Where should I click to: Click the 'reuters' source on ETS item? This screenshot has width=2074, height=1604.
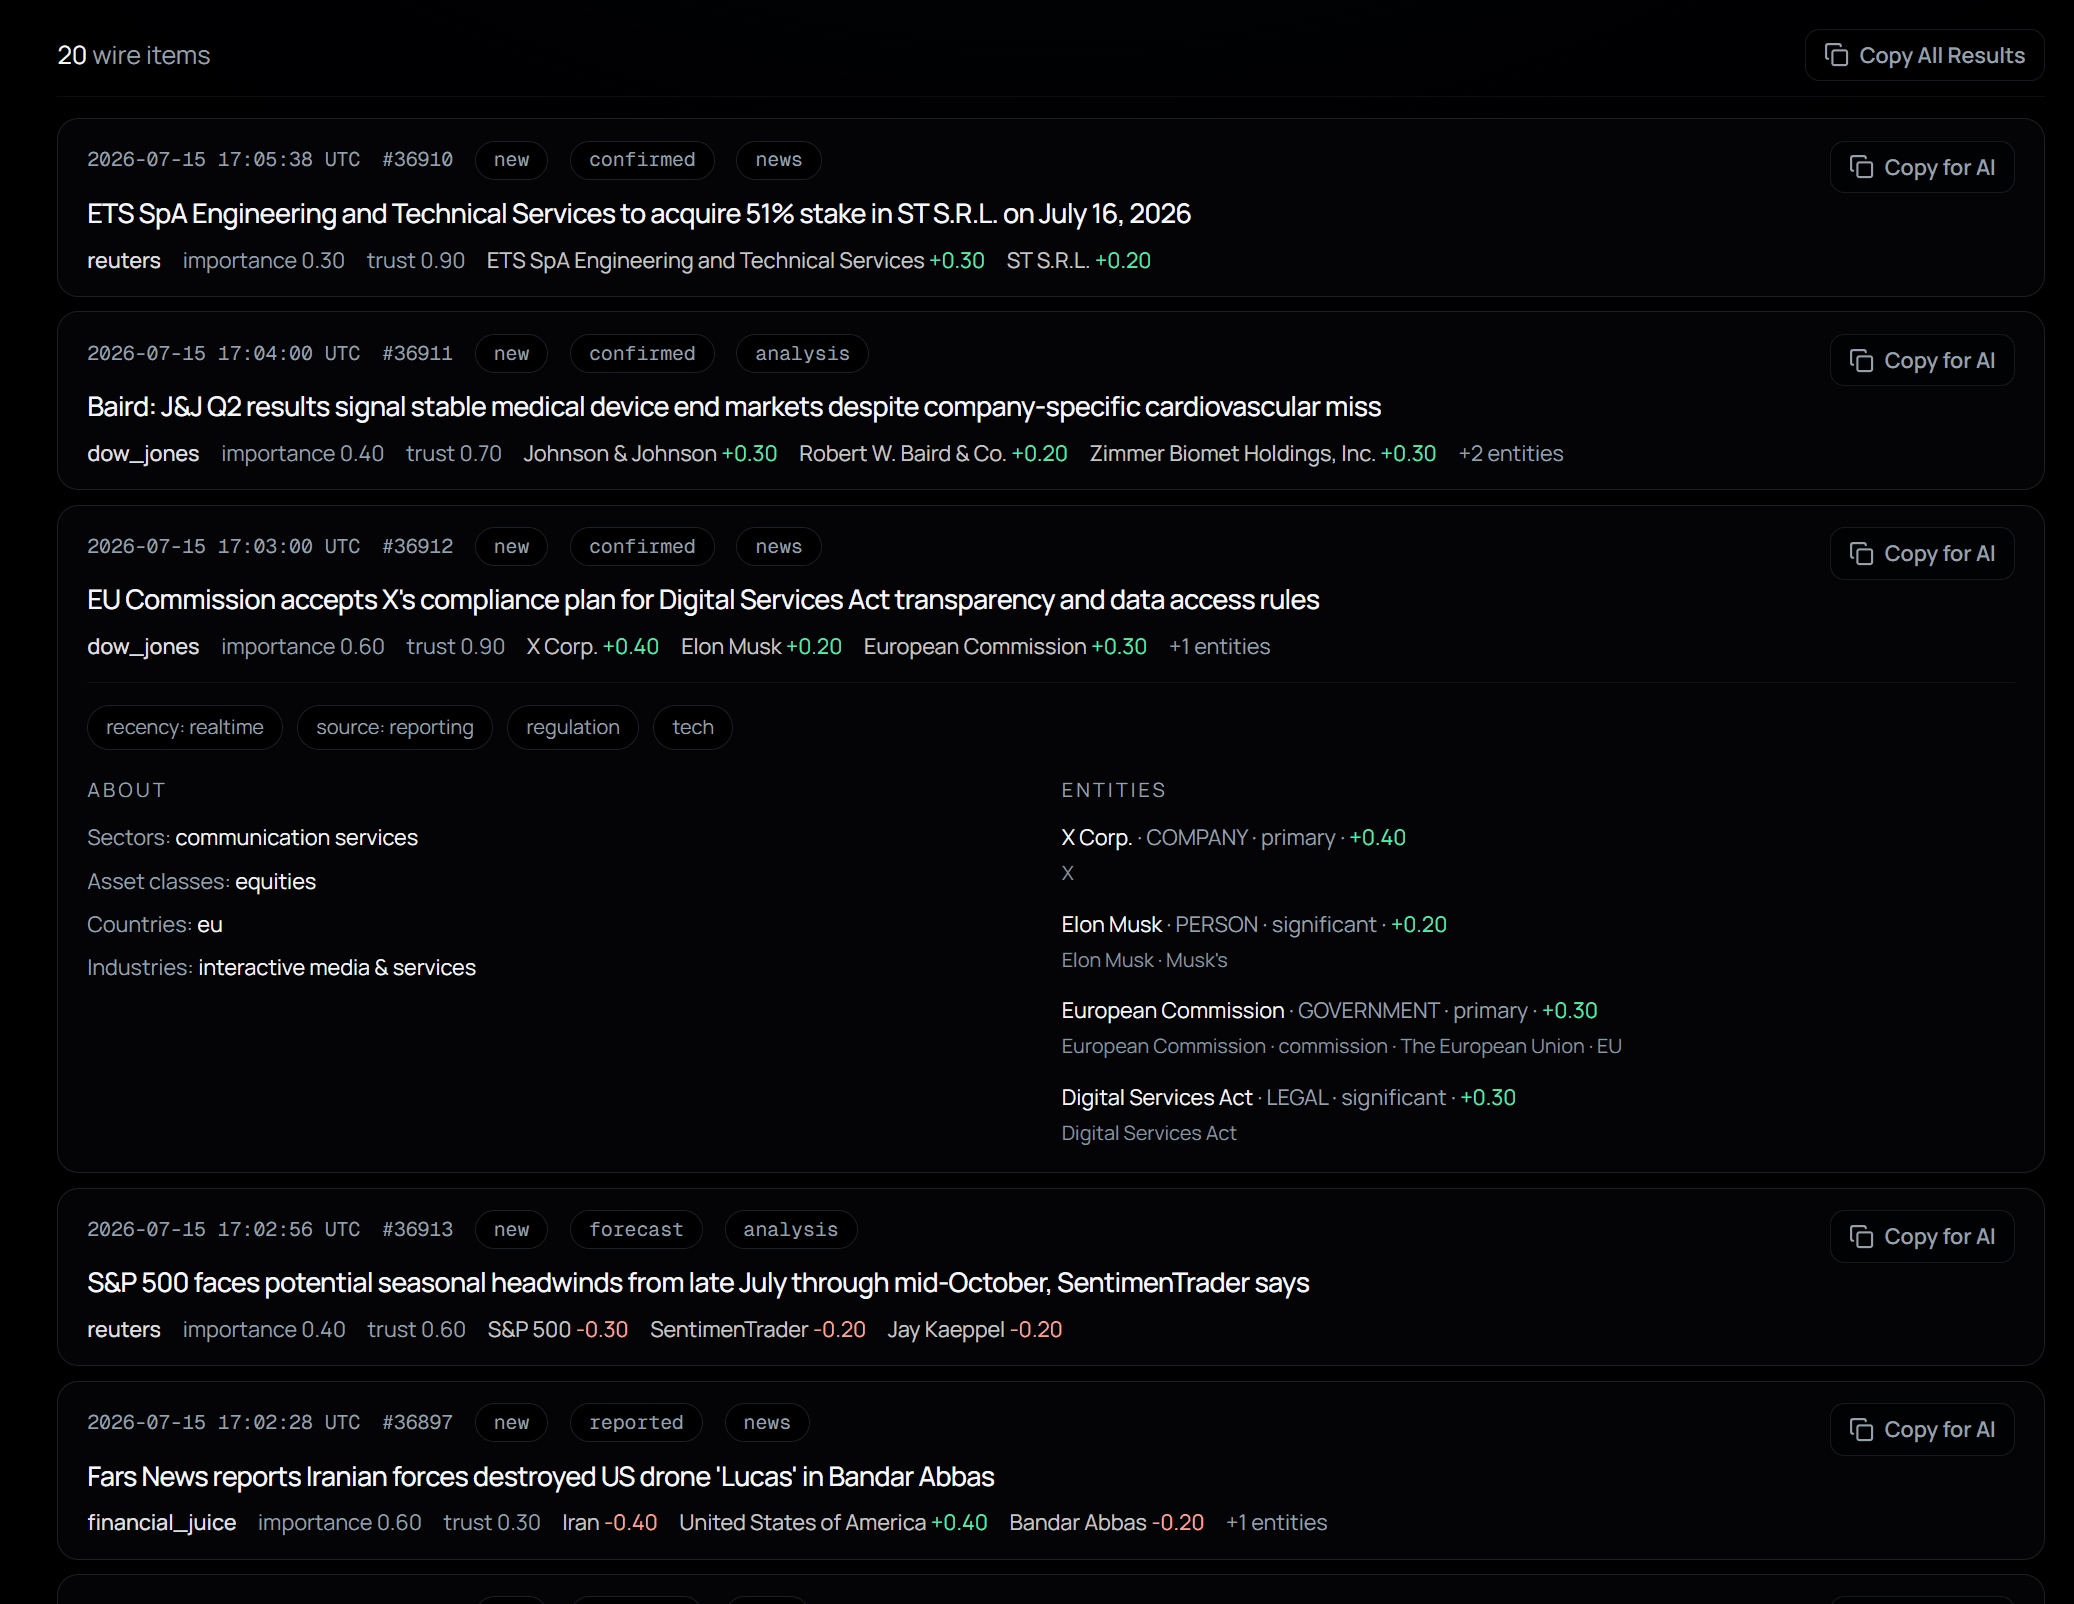[x=124, y=260]
